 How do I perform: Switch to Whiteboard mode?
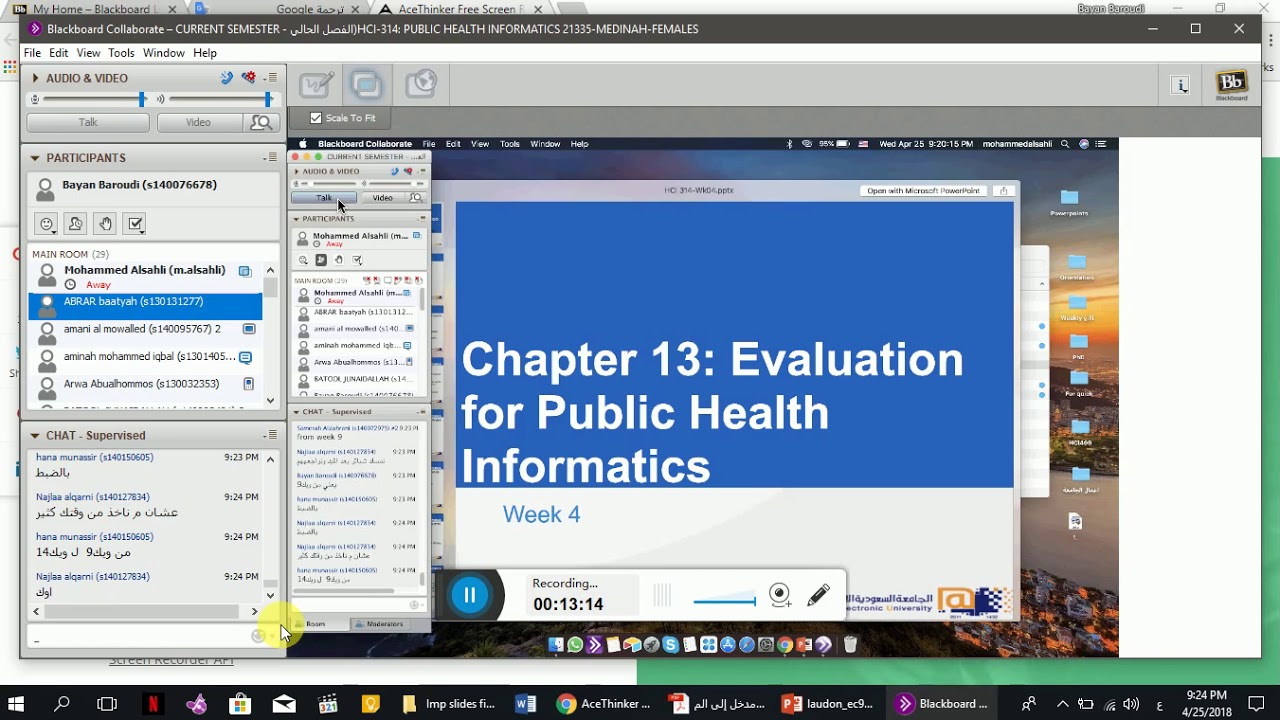pyautogui.click(x=316, y=85)
